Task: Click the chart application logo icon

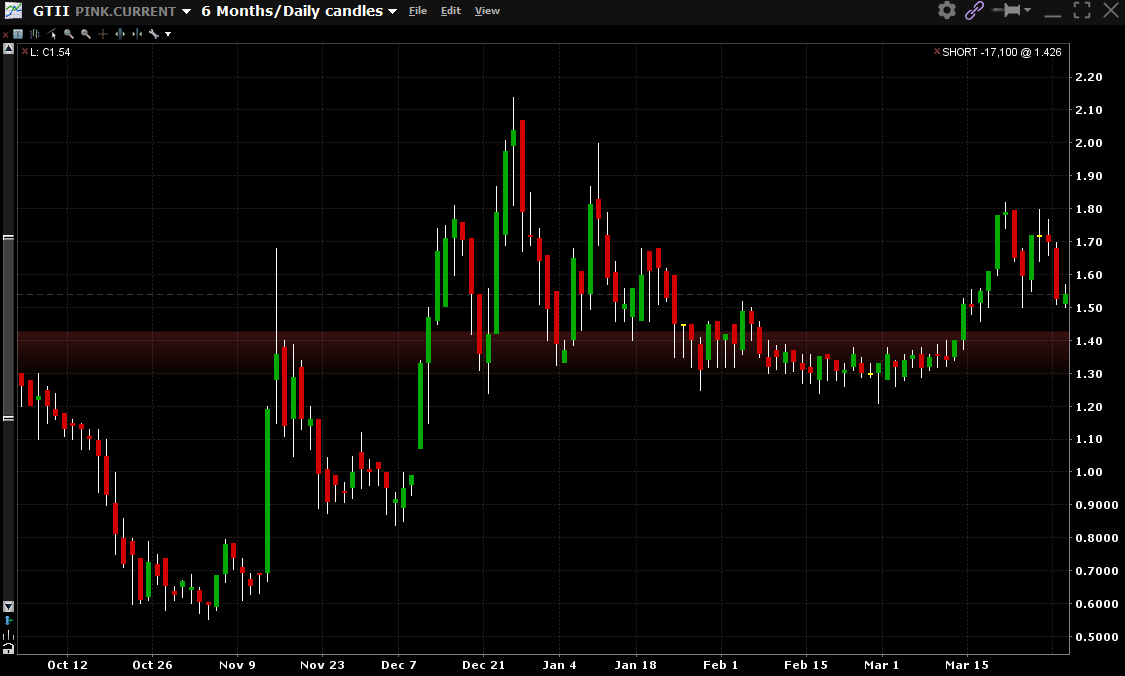Action: 14,10
